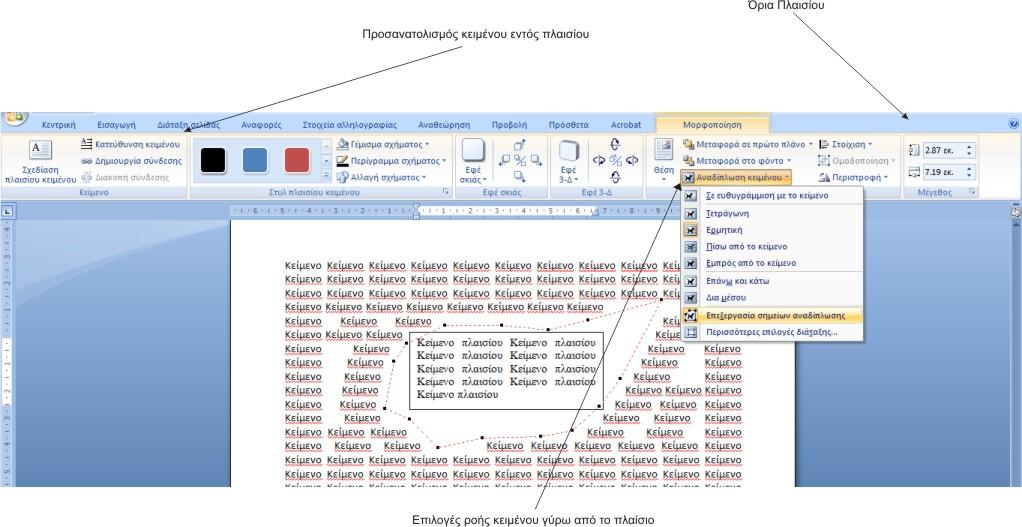The height and width of the screenshot is (527, 1022).
Task: Click Κατεύθυνση κειμένου (text direction)
Action: pos(130,144)
